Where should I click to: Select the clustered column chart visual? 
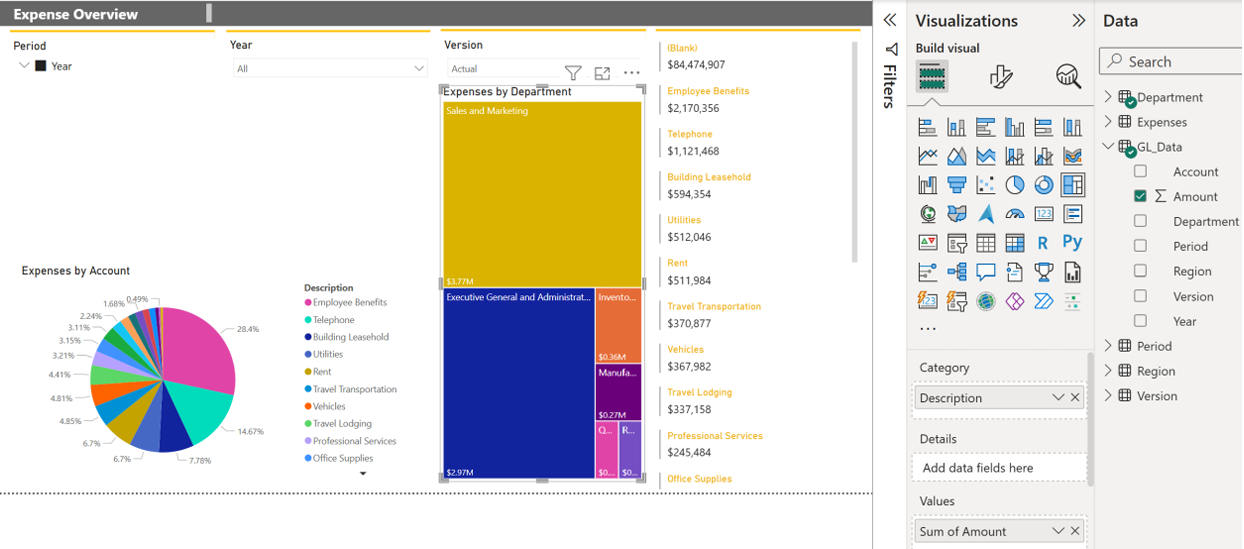pyautogui.click(x=1014, y=127)
